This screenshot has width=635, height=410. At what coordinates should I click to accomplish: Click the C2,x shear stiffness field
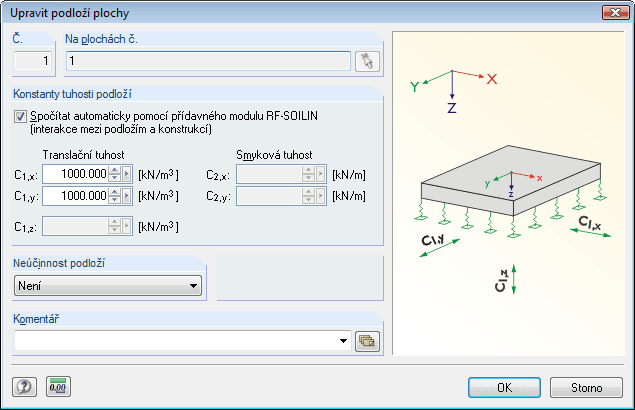coord(270,174)
